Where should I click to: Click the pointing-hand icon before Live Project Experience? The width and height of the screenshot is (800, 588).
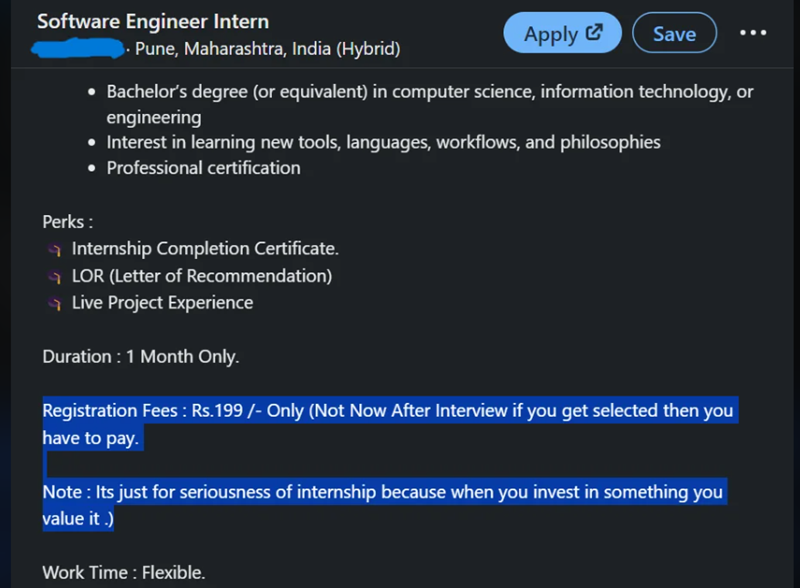(x=53, y=303)
